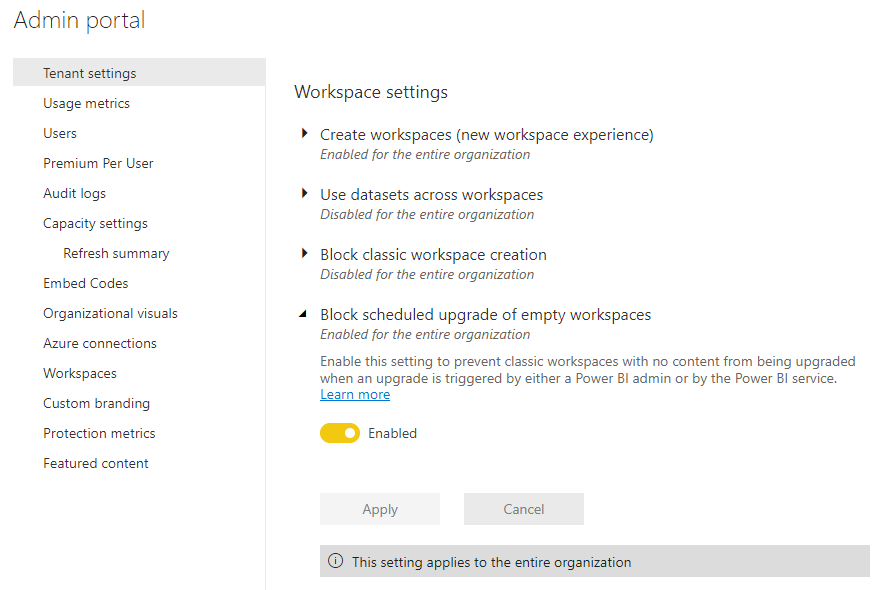
Task: Go to Protection metrics
Action: tap(99, 433)
